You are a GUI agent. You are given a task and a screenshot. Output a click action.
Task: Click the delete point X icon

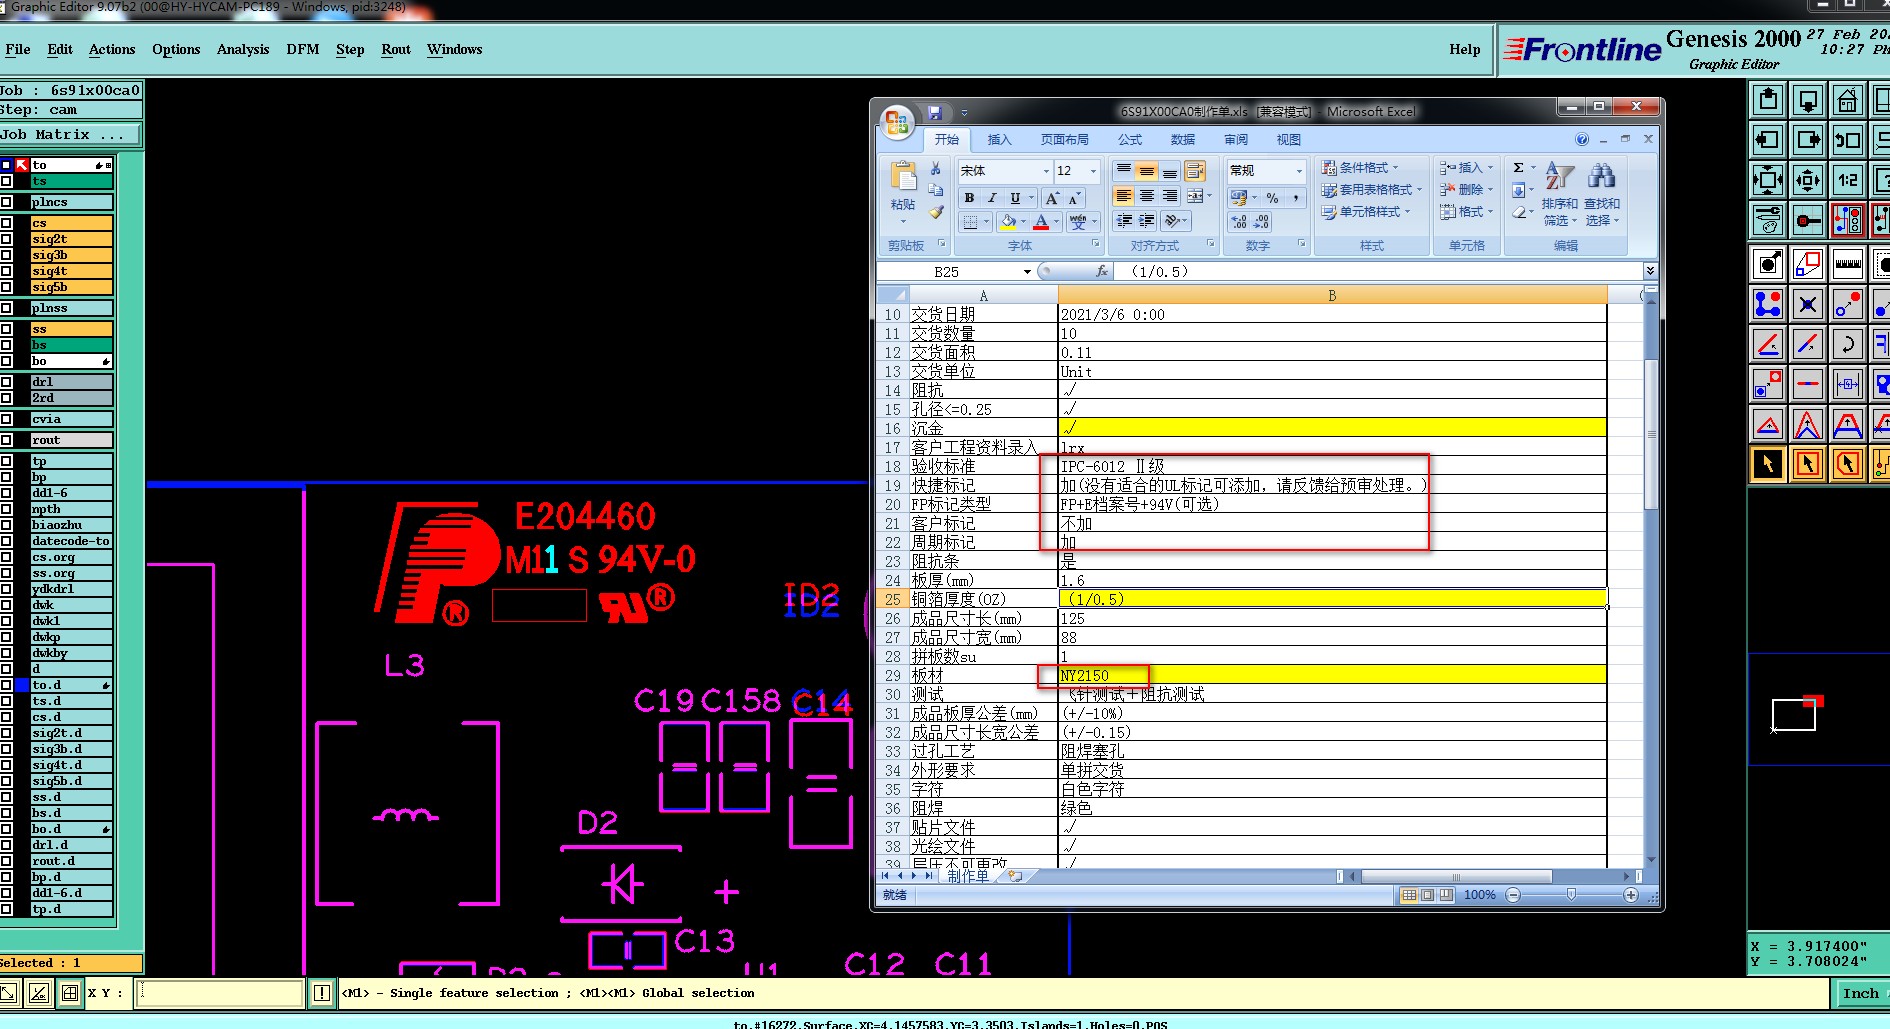tap(1808, 304)
